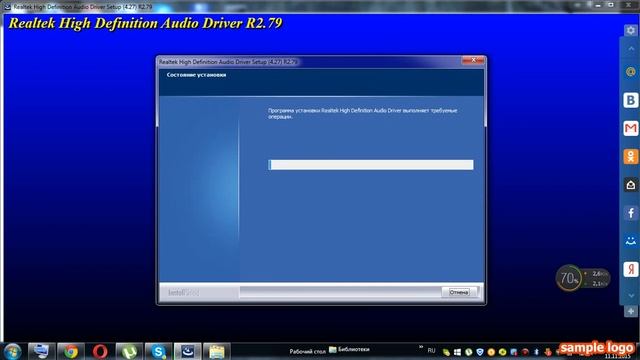Open the VKontakte shortcut in sidebar
640x360 pixels.
[x=631, y=100]
